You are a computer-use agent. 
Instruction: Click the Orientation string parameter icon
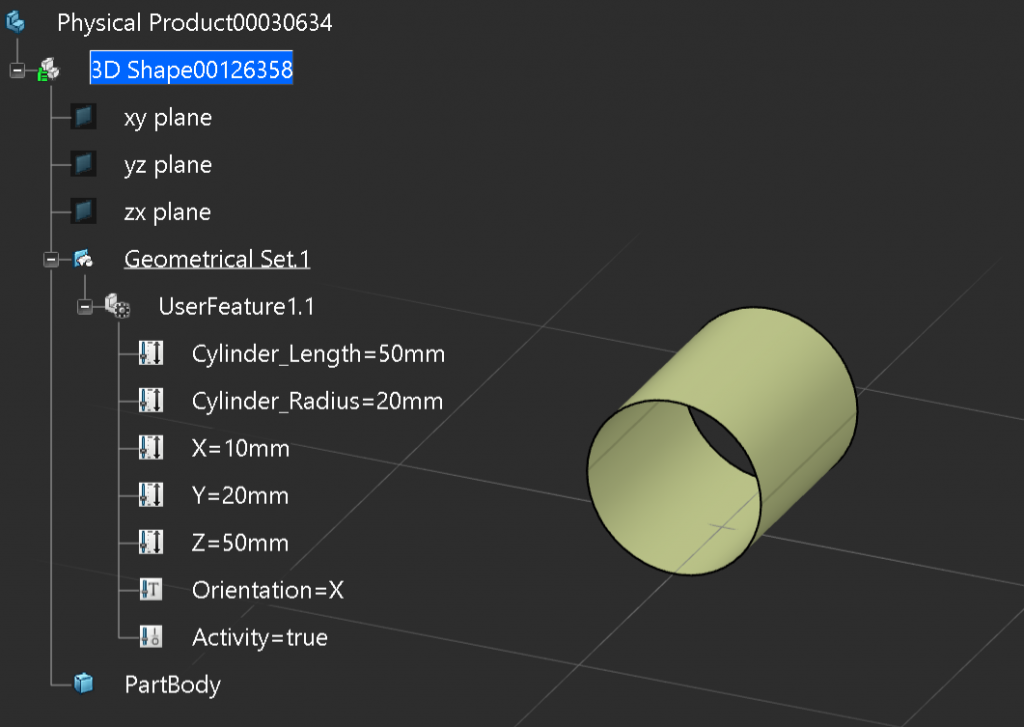coord(151,589)
